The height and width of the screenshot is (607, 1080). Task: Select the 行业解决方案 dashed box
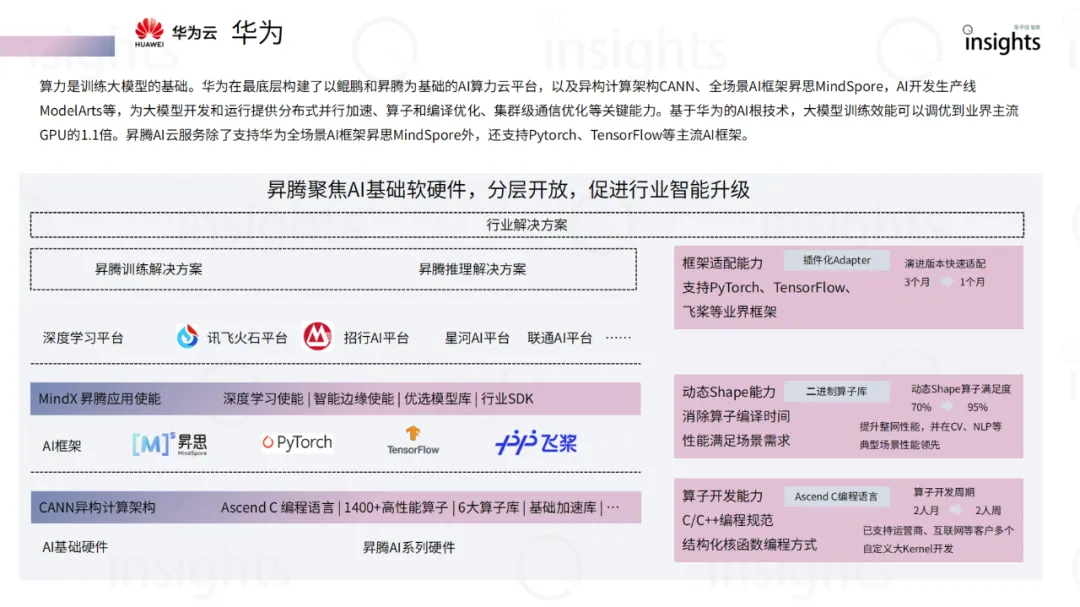click(527, 225)
